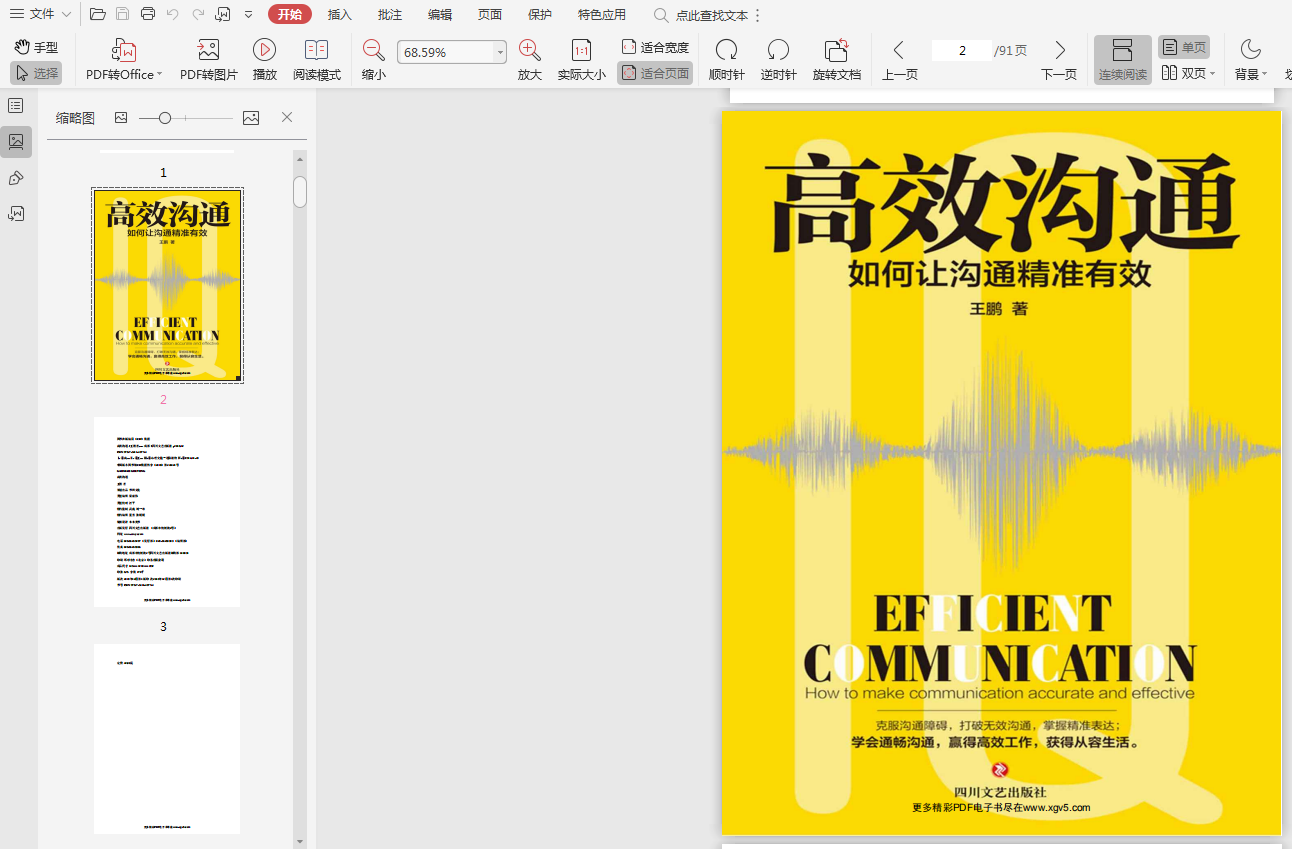This screenshot has height=849, width=1292.
Task: Switch to 单页 single page view
Action: pyautogui.click(x=1184, y=47)
